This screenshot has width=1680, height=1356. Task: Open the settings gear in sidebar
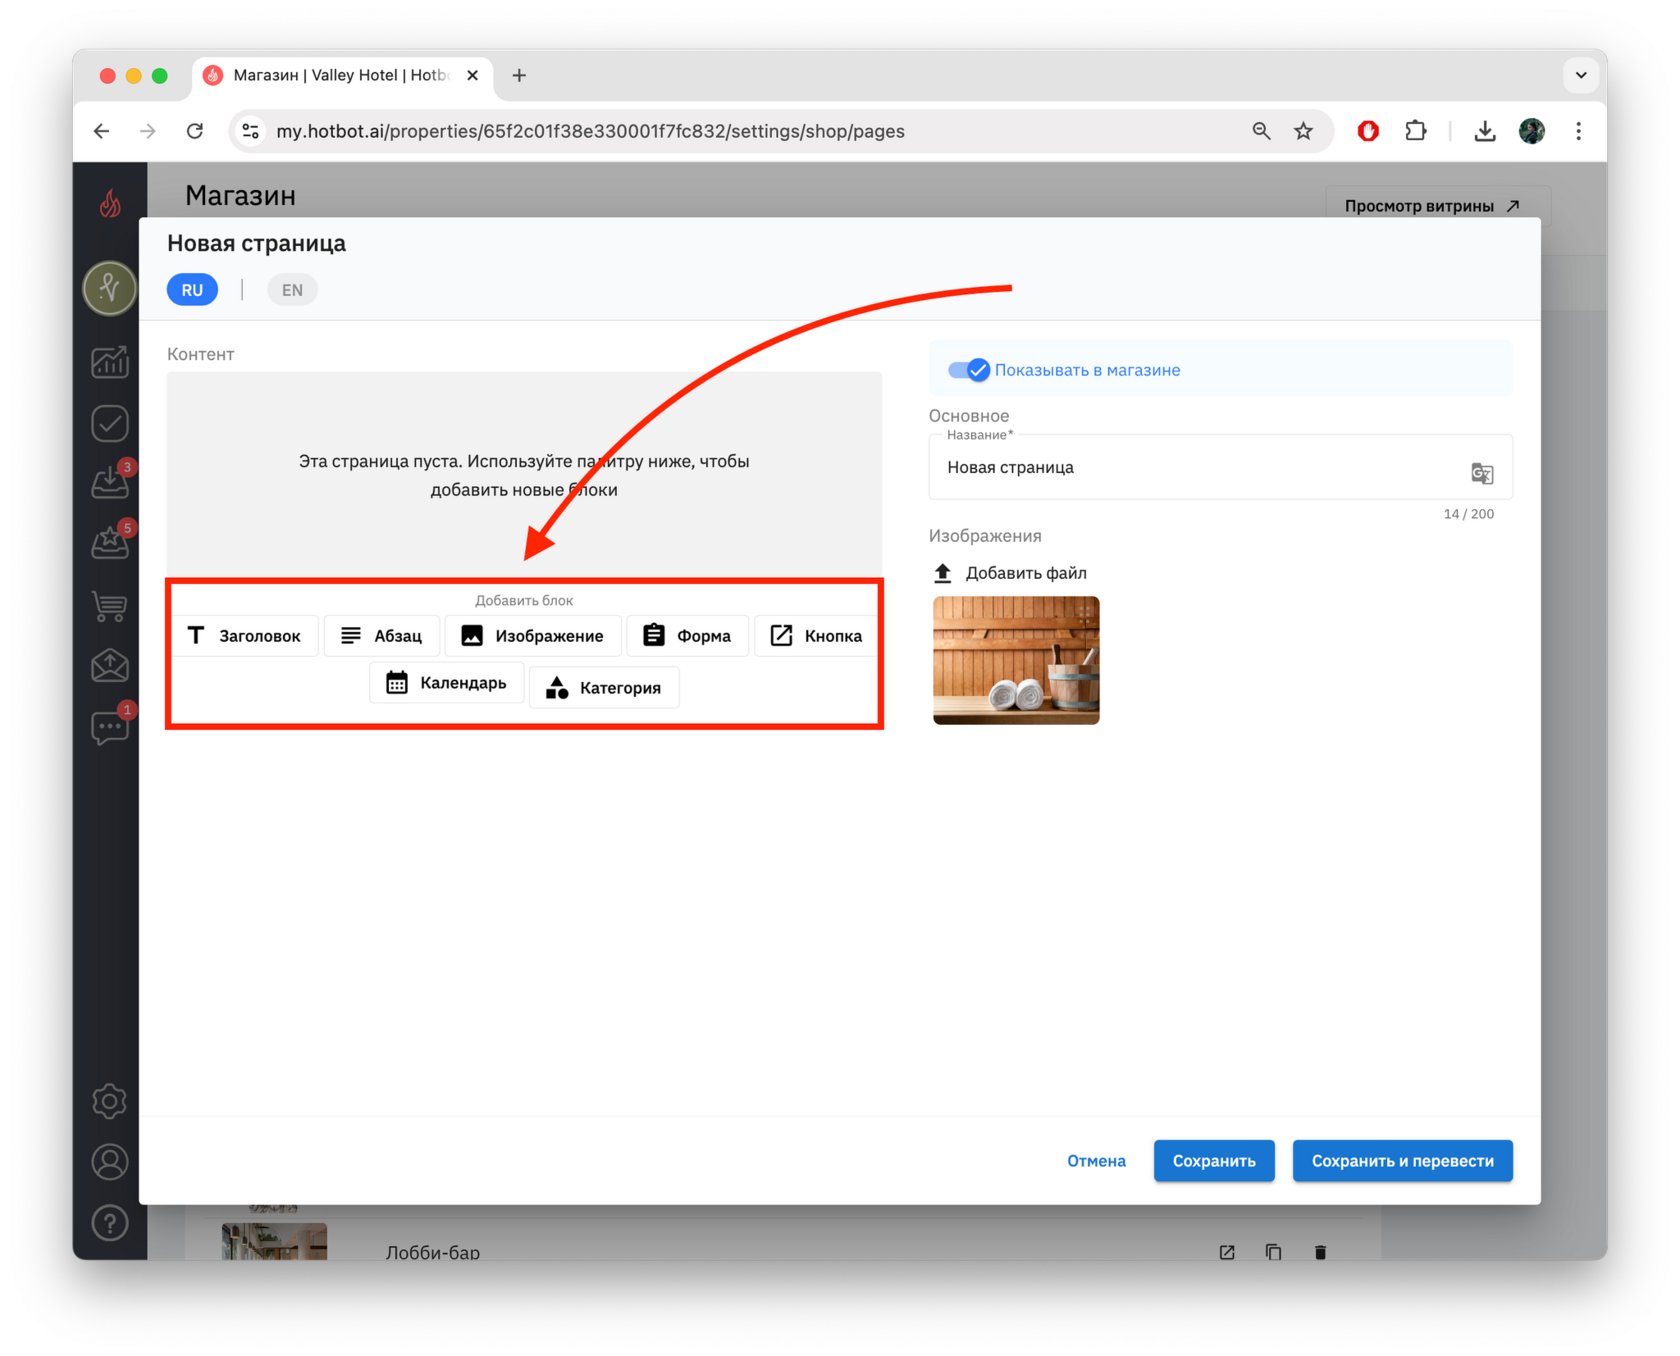pos(110,1101)
